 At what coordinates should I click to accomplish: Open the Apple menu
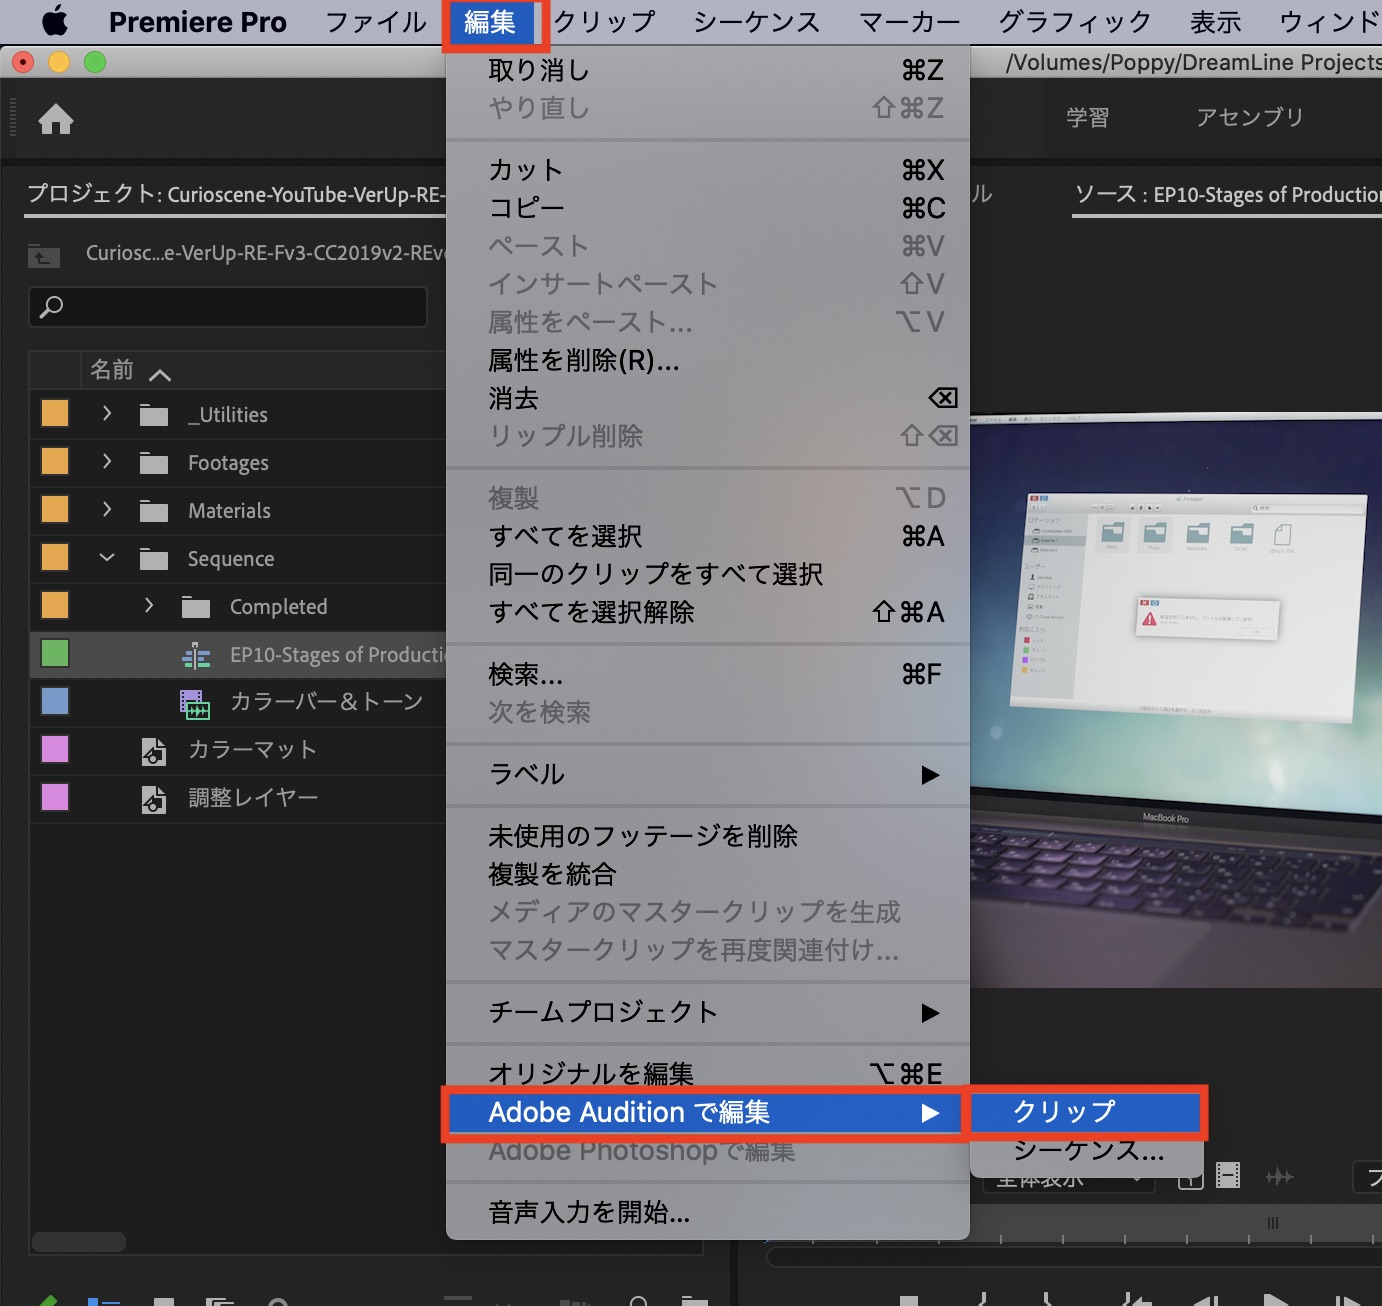pos(54,21)
